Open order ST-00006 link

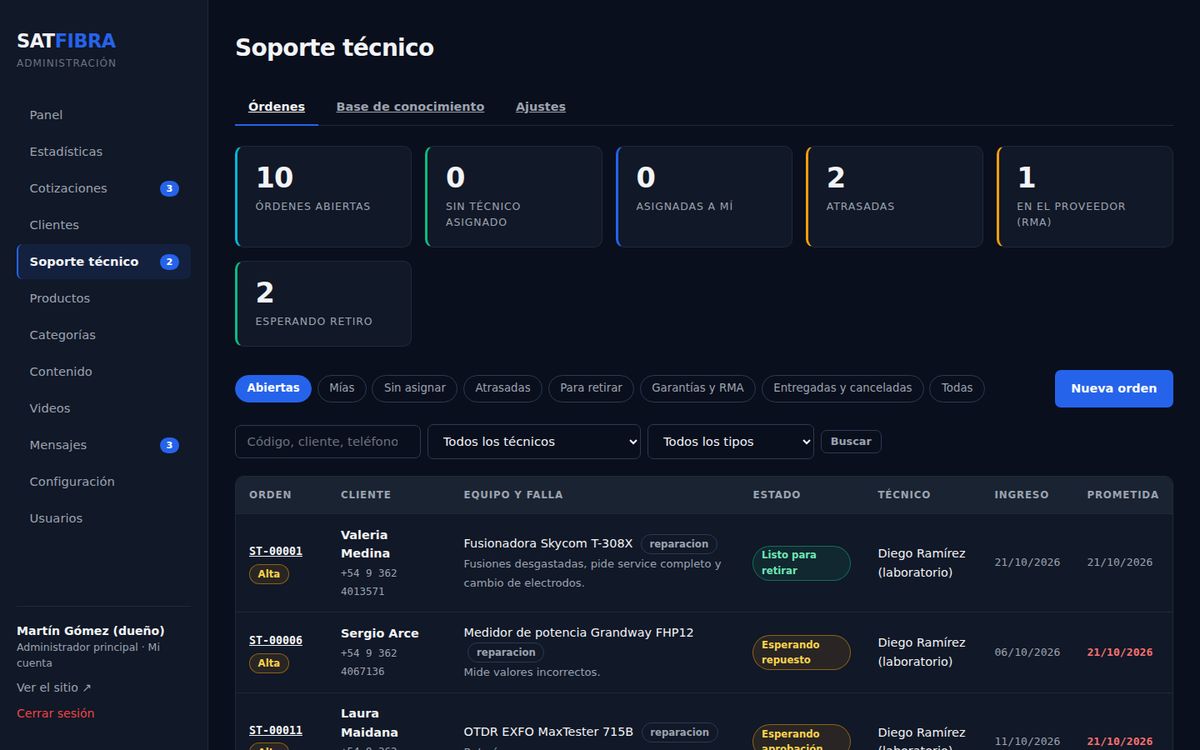pos(276,641)
